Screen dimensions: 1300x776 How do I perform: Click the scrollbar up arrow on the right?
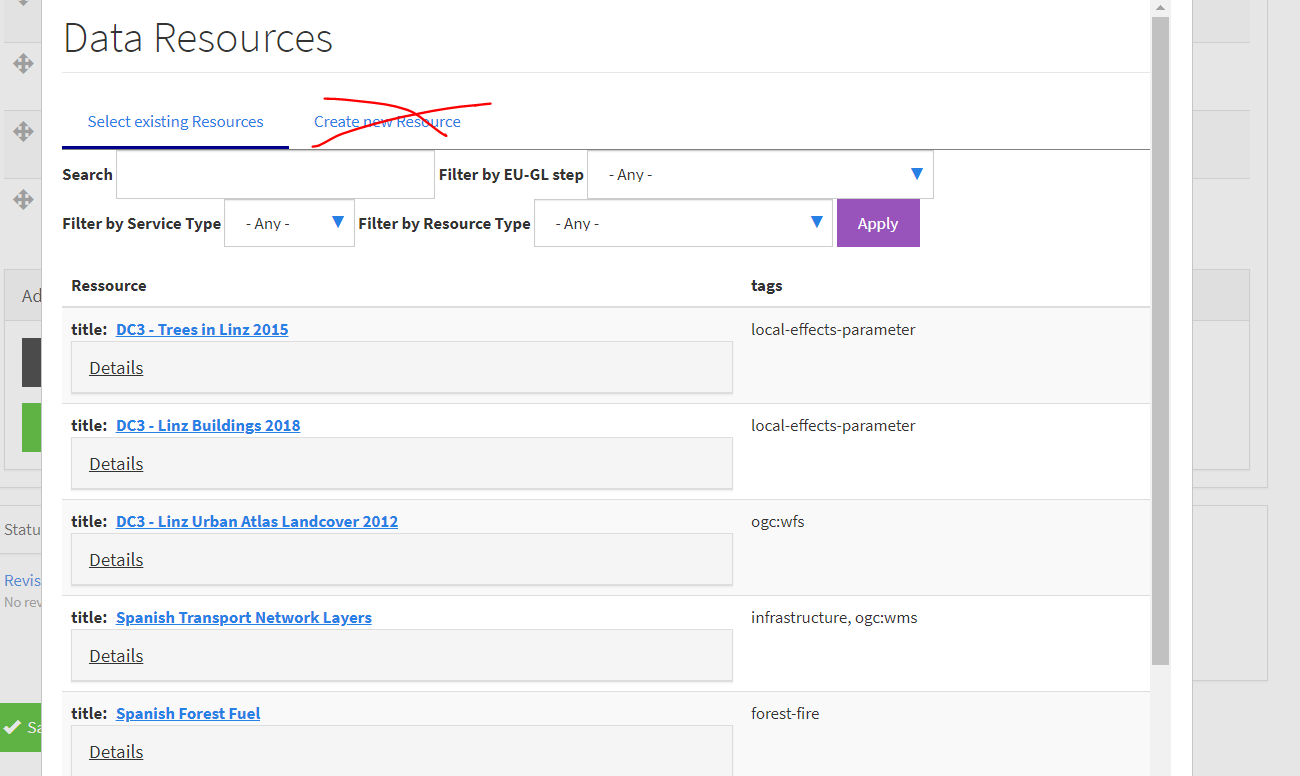(x=1160, y=7)
